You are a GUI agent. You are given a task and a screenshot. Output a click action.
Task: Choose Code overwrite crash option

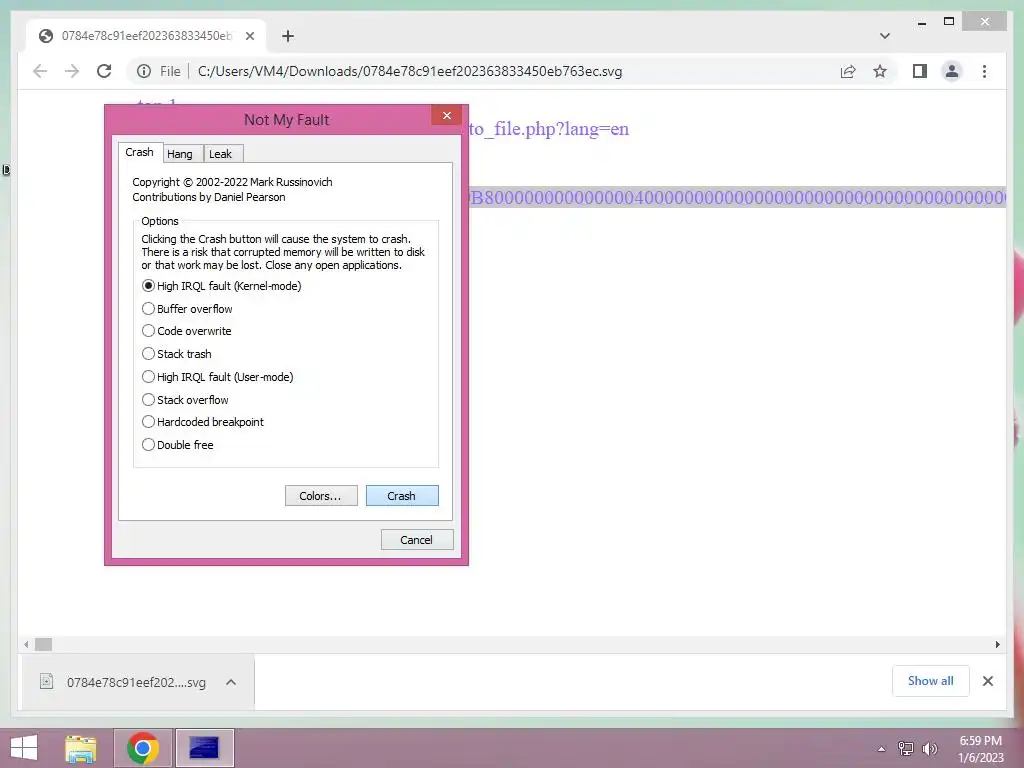tap(186, 331)
